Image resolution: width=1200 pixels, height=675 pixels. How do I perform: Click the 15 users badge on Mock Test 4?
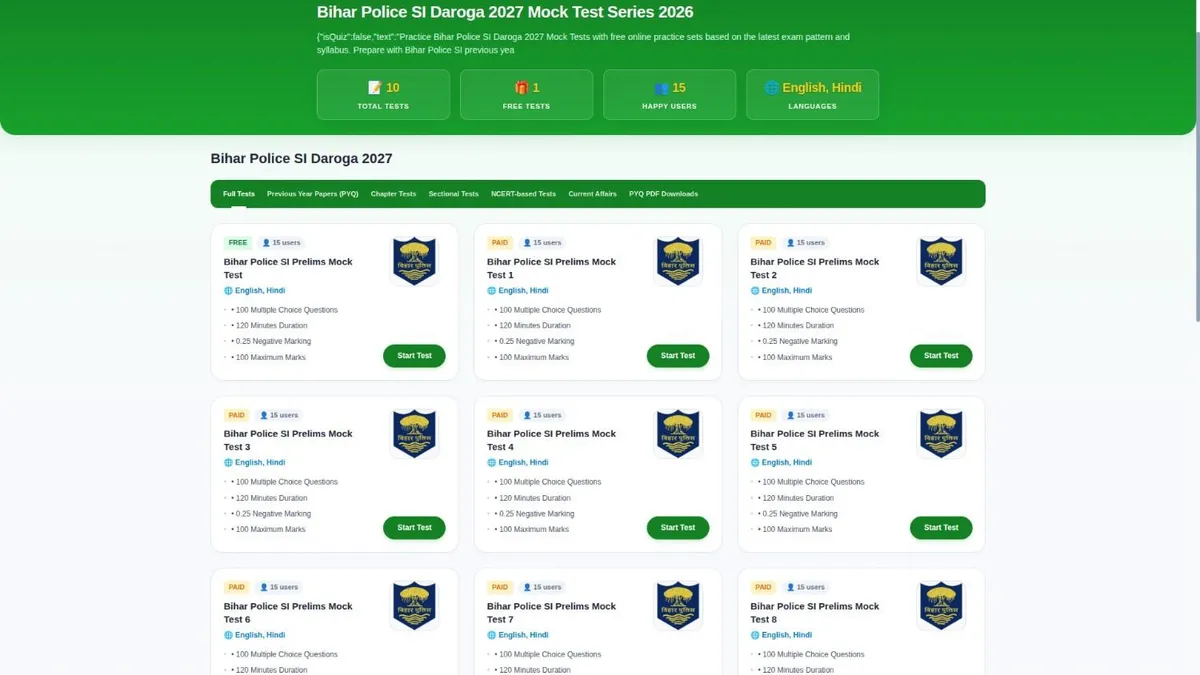[543, 415]
